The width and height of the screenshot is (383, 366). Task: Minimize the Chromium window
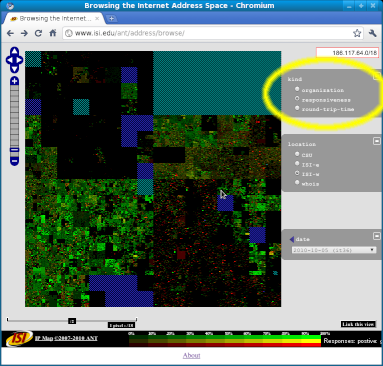click(349, 6)
